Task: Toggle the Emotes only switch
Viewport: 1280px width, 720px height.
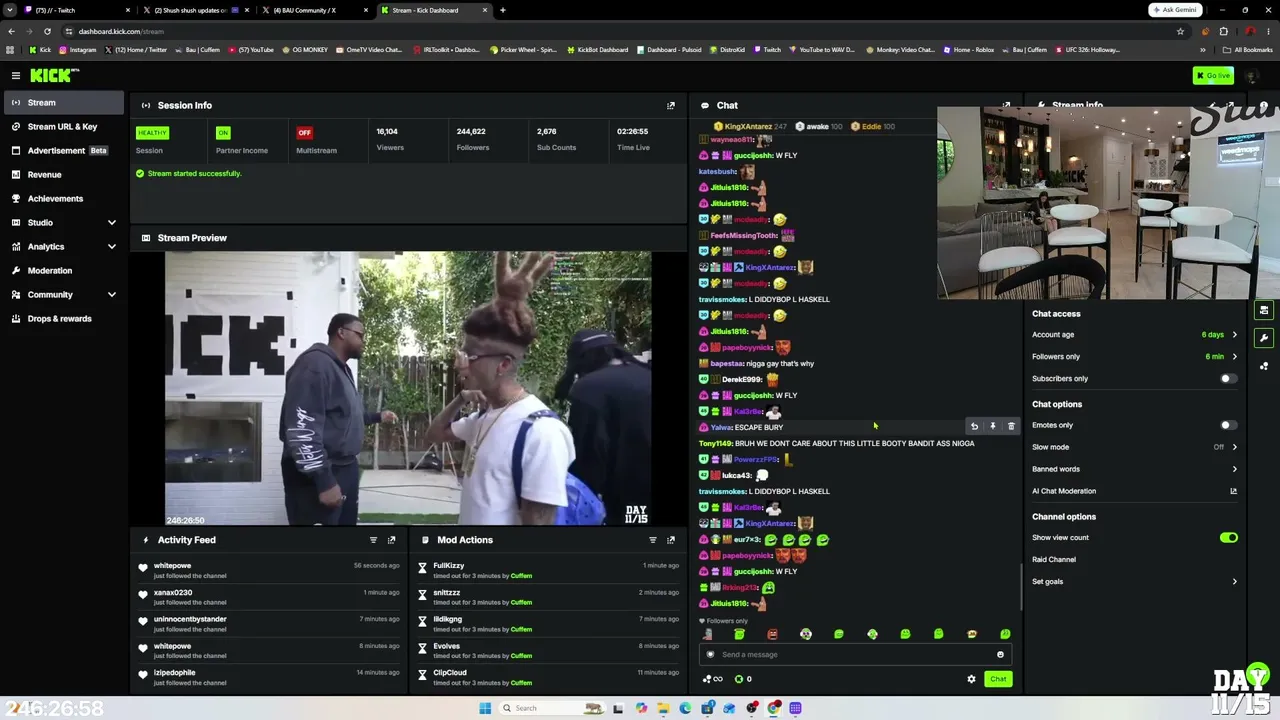Action: (1228, 425)
